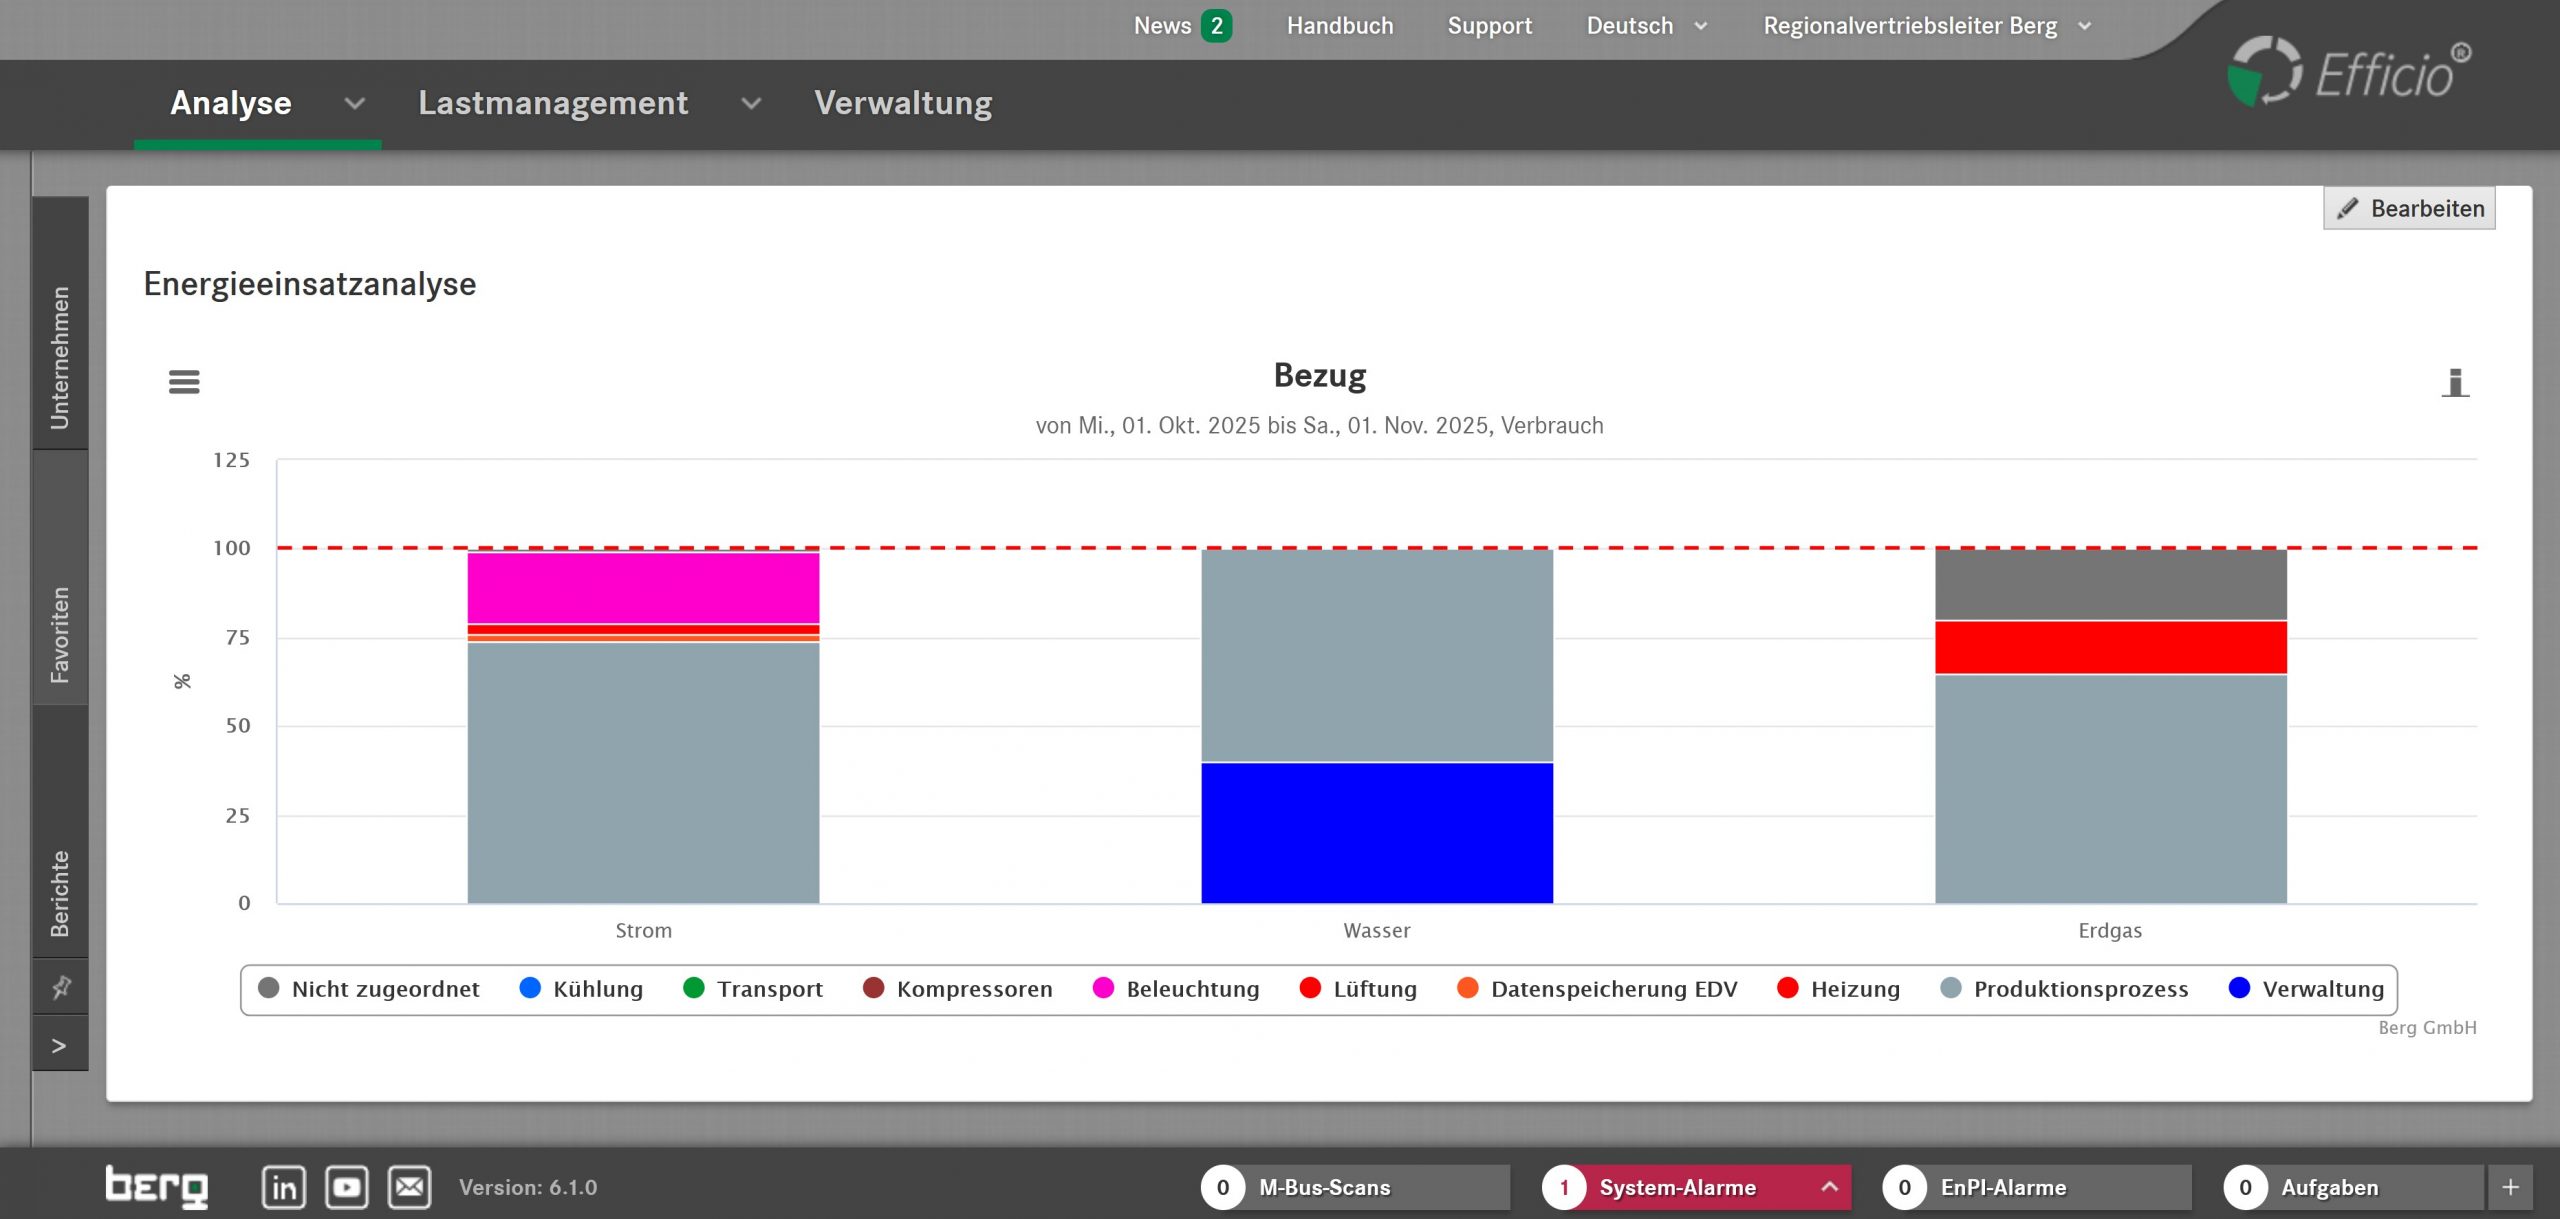Open the YouTube icon in footer
Image resolution: width=2560 pixels, height=1219 pixels.
coord(347,1187)
